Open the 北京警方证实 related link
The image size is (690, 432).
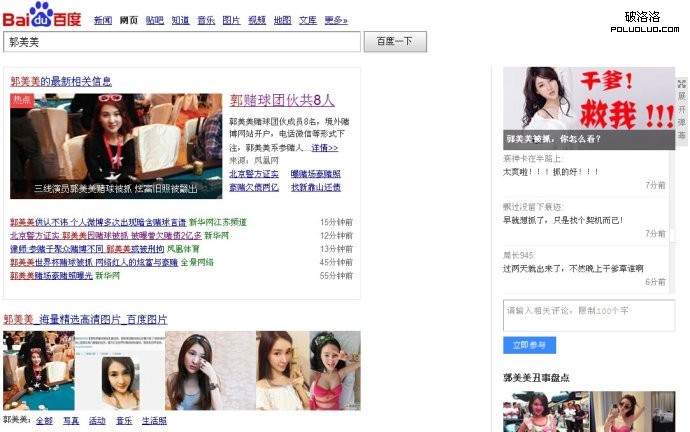click(254, 173)
